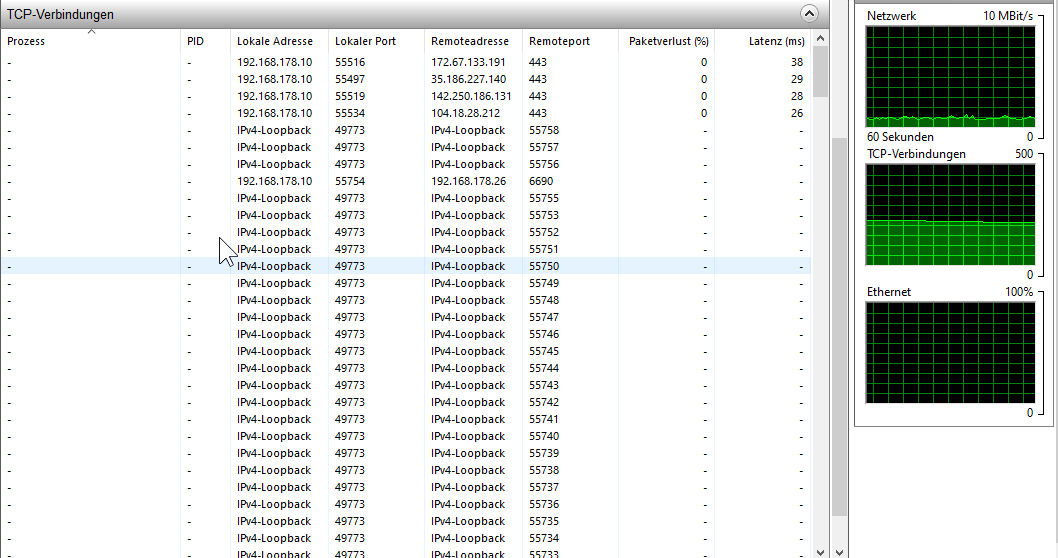This screenshot has height=558, width=1058.
Task: Click latency value 29
Action: pyautogui.click(x=797, y=79)
